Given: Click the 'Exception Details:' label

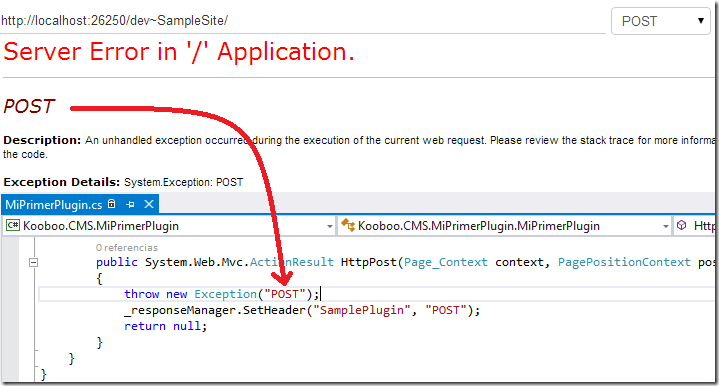Looking at the screenshot, I should coord(61,182).
